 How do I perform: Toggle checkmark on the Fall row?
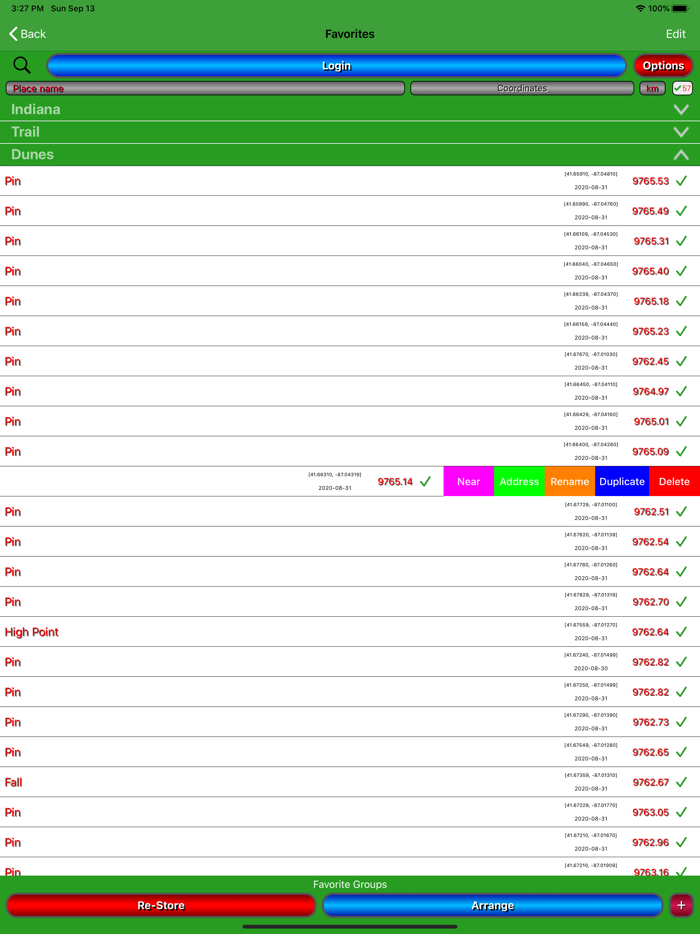click(x=682, y=782)
